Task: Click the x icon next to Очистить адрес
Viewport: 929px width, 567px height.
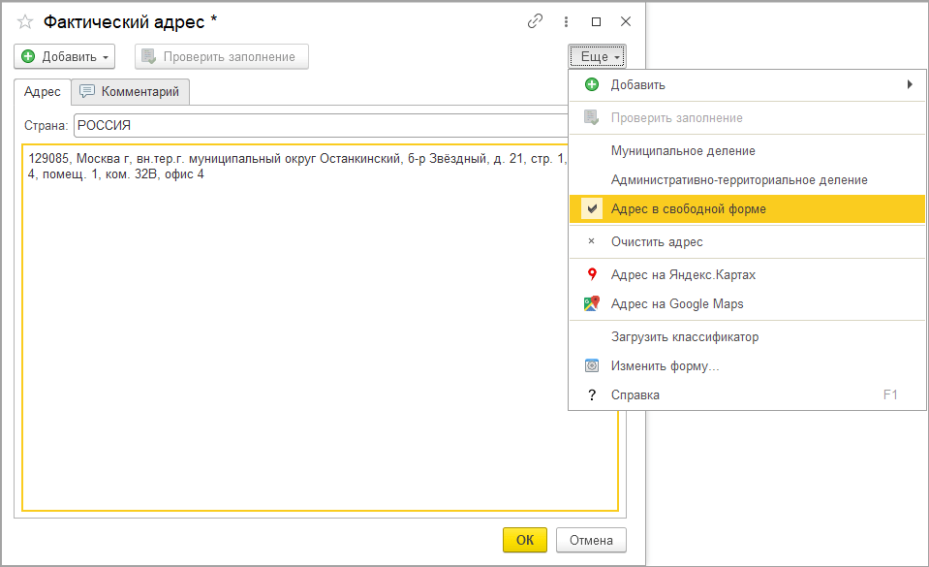Action: coord(591,241)
